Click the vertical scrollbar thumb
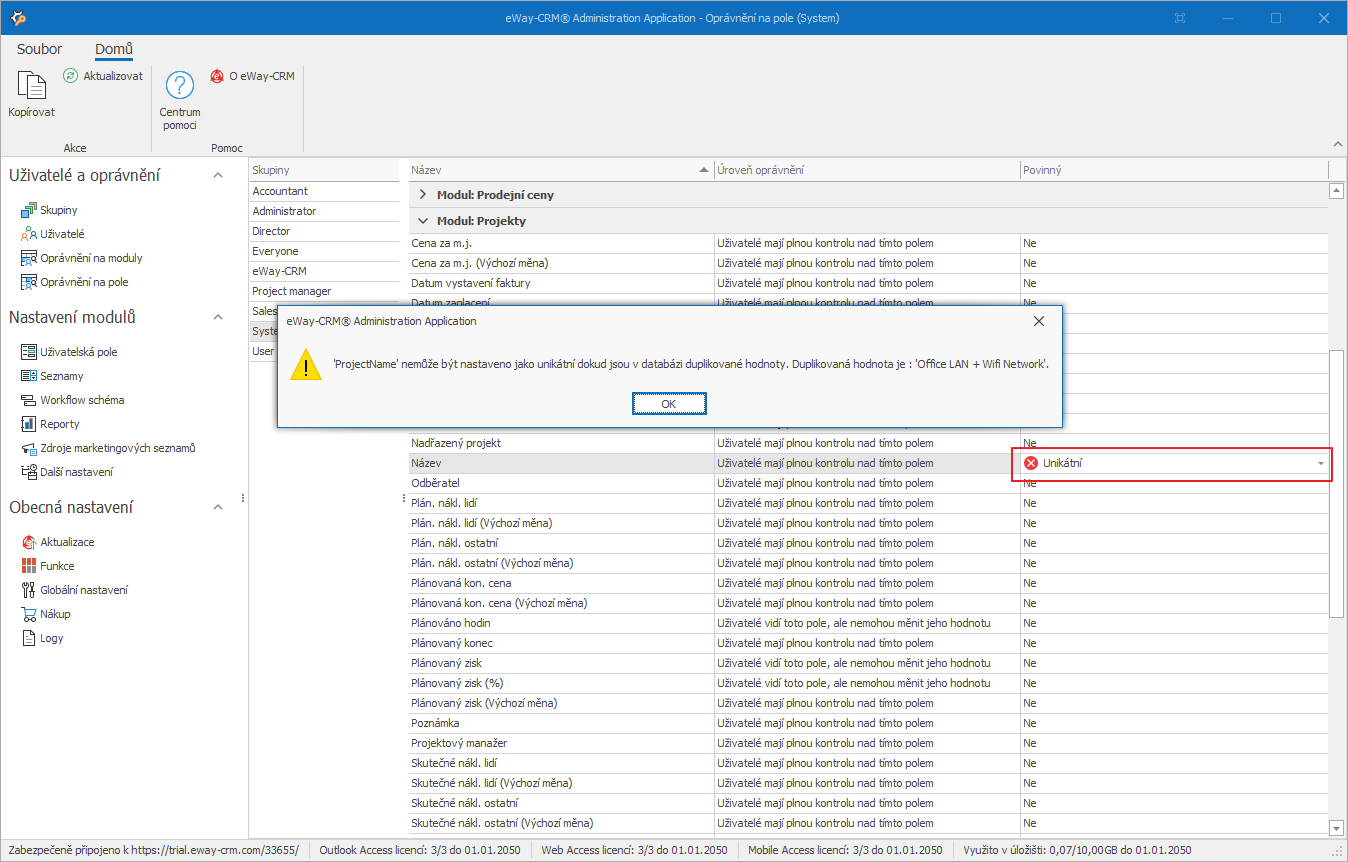 (1335, 484)
